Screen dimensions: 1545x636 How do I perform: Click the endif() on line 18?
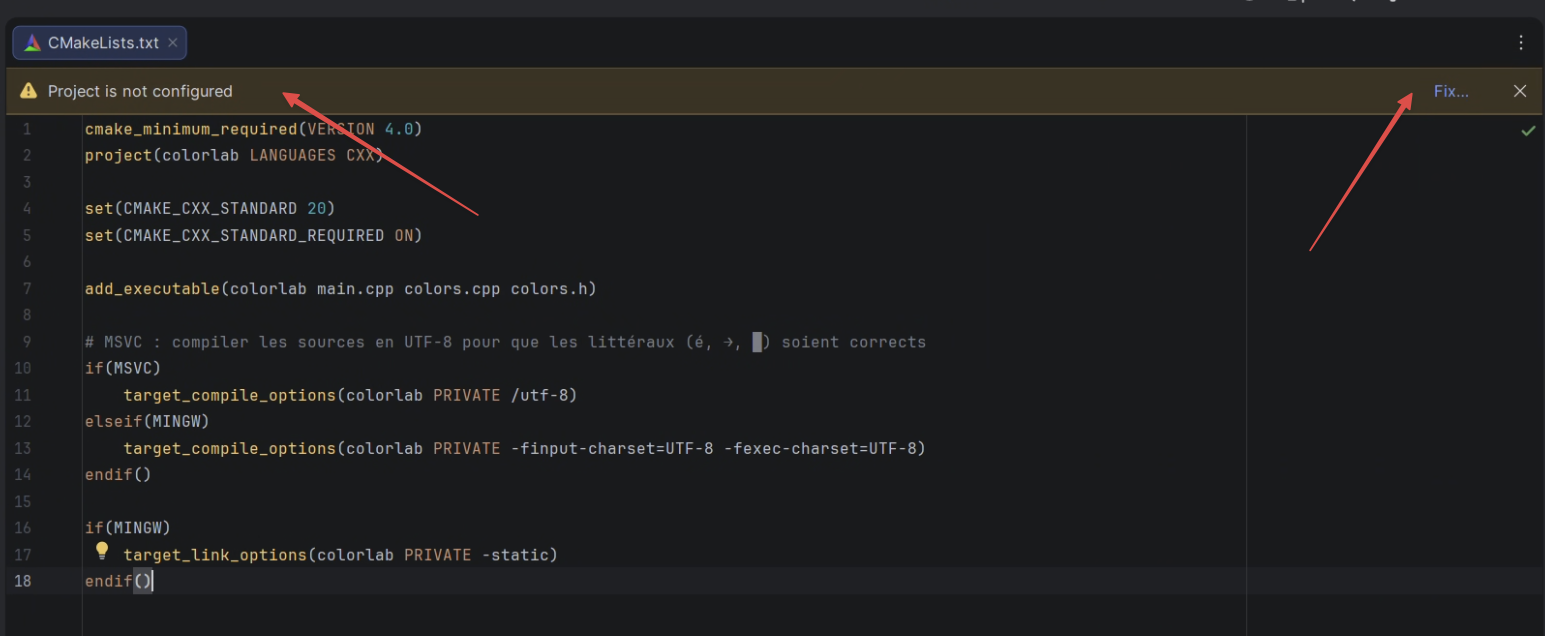click(x=118, y=581)
